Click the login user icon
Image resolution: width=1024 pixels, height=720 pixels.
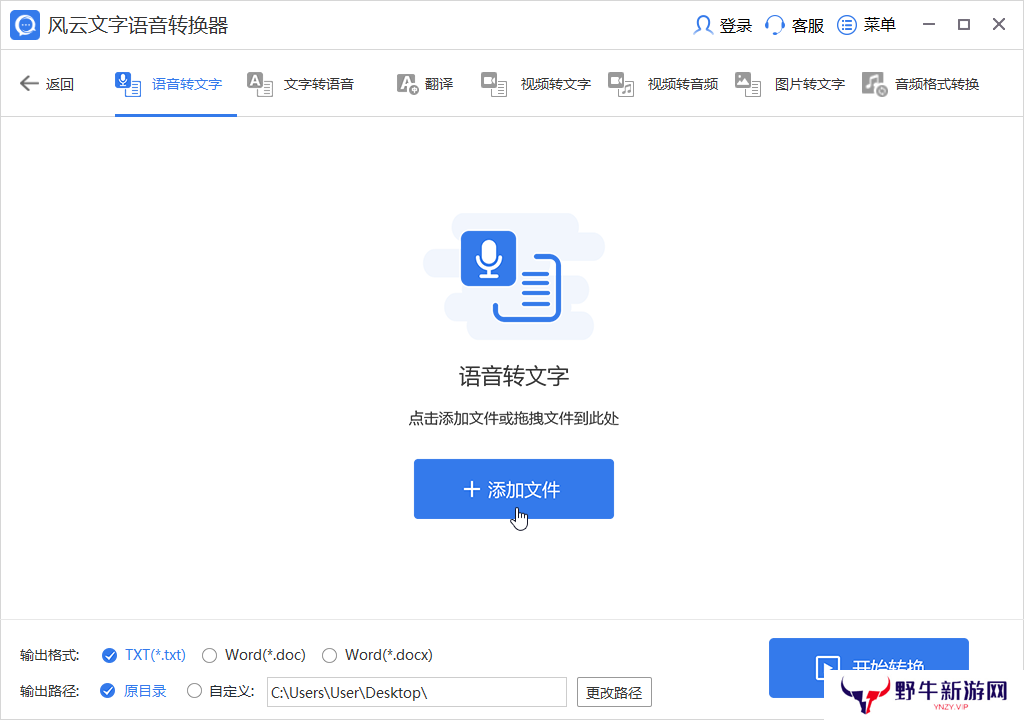click(x=703, y=25)
